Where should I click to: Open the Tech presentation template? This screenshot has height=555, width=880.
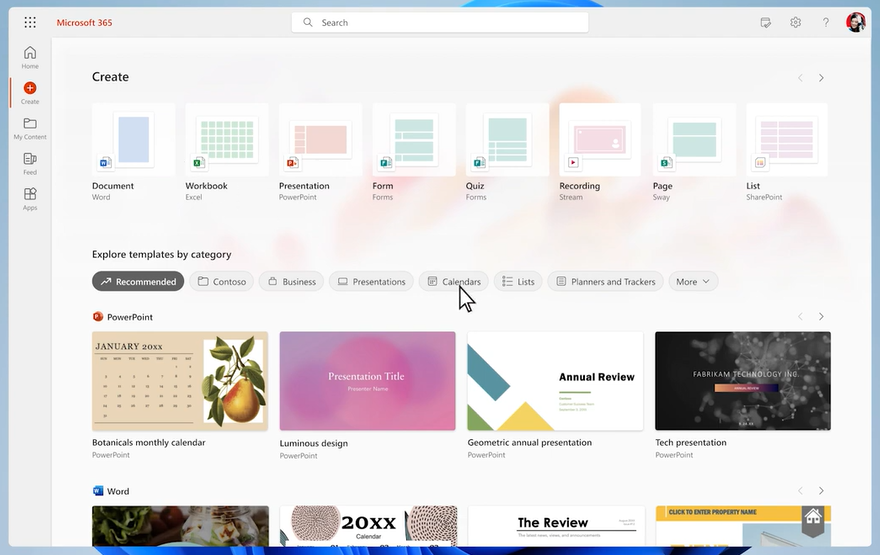(x=743, y=381)
